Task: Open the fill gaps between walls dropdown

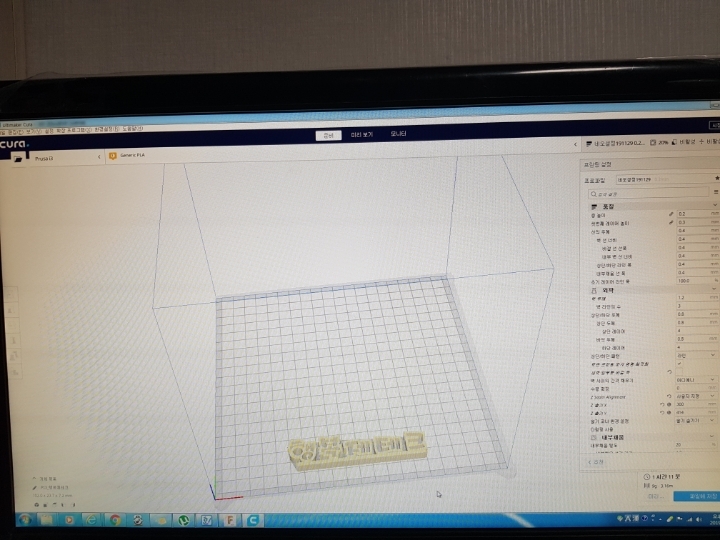Action: (696, 380)
